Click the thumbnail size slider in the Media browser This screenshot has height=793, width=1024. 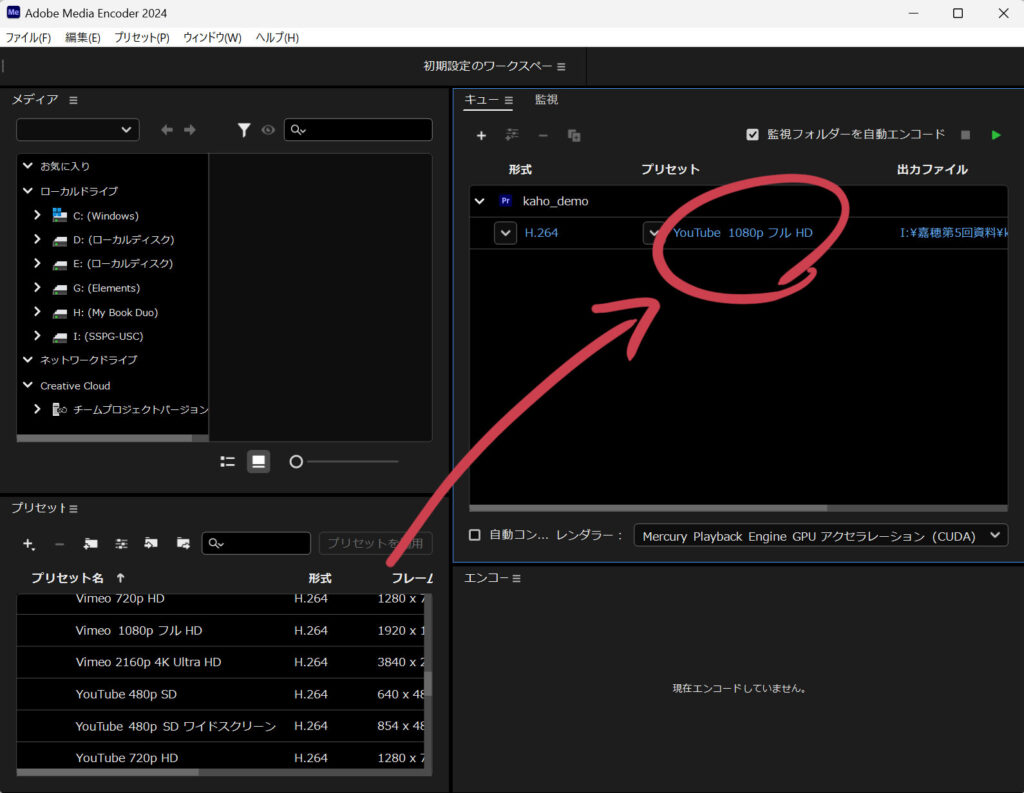point(296,461)
